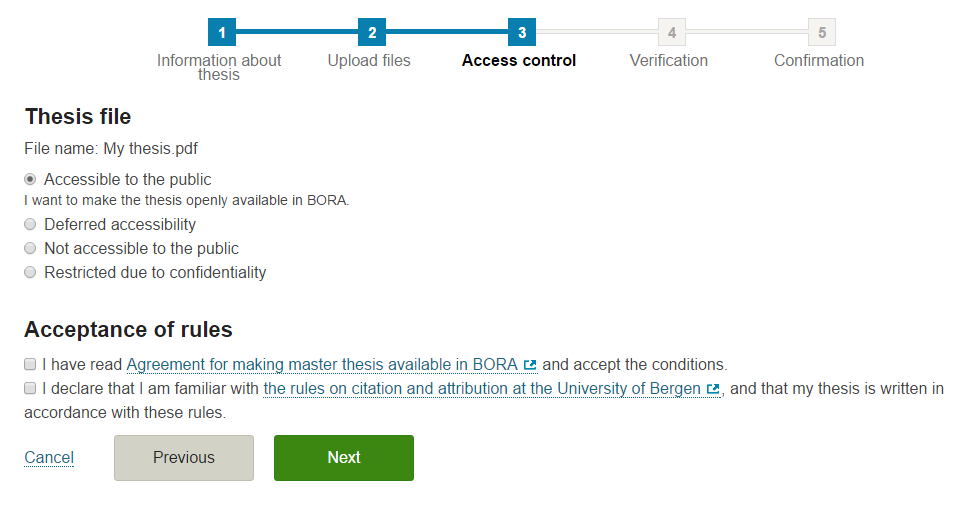Click step 3 square icon
The height and width of the screenshot is (512, 964).
point(522,32)
